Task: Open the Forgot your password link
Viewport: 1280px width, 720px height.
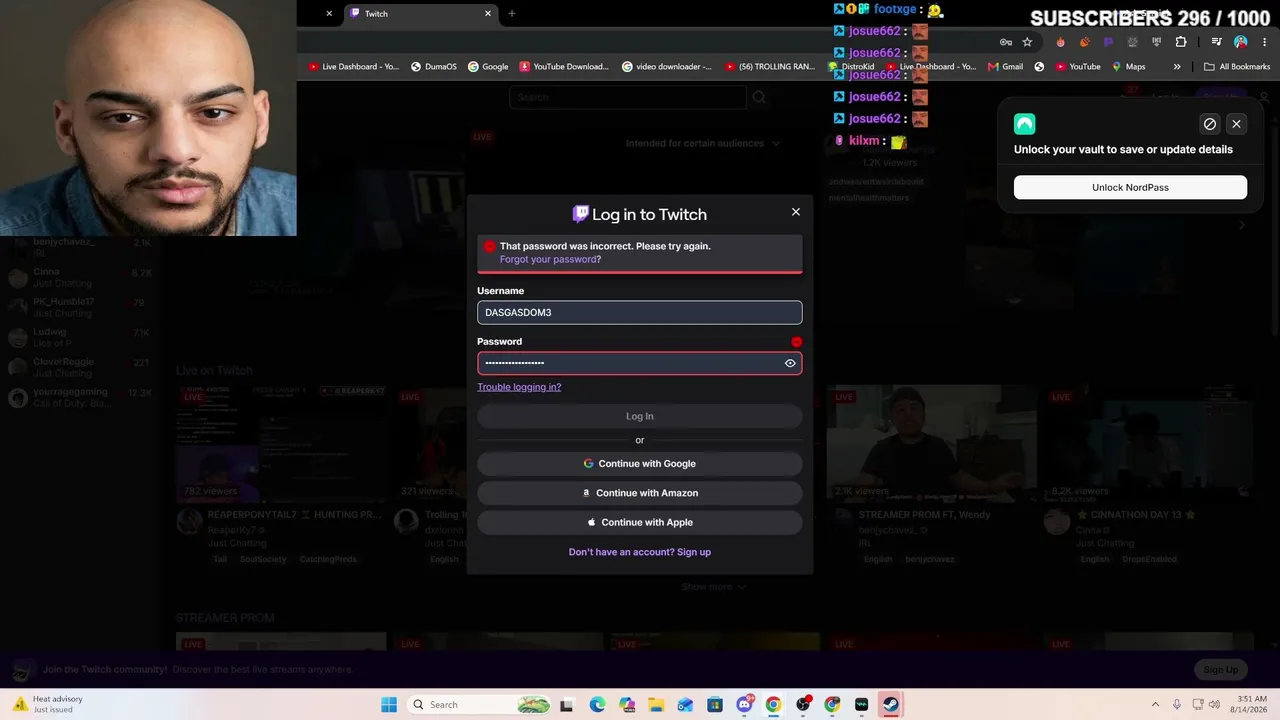Action: point(550,260)
